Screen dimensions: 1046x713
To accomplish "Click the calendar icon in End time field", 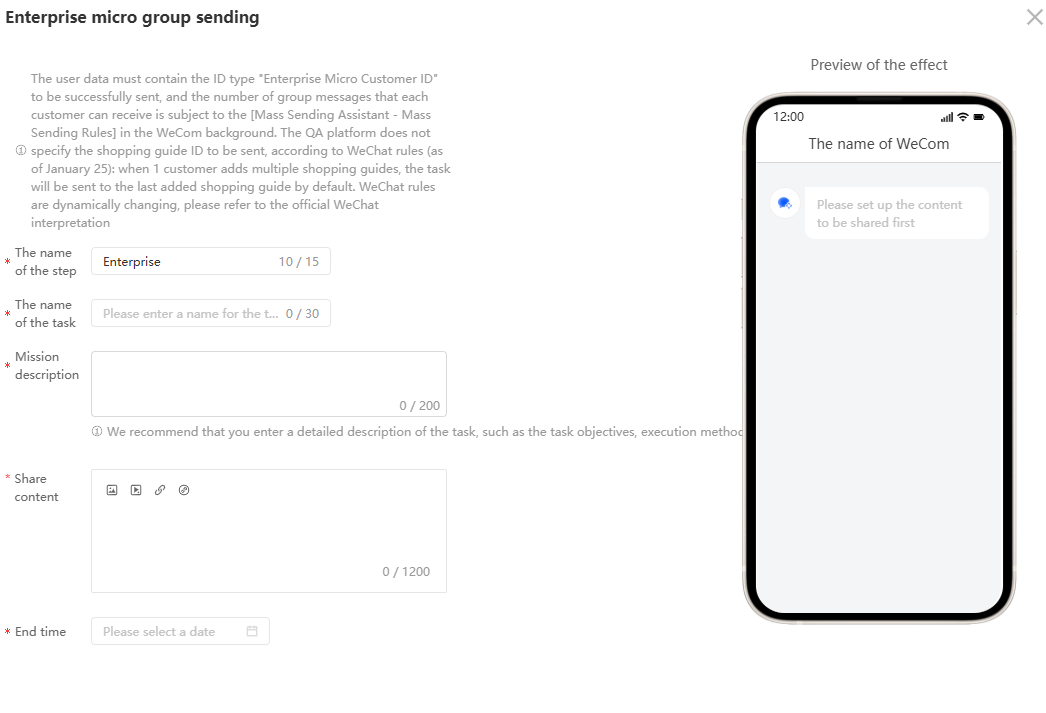I will [252, 631].
